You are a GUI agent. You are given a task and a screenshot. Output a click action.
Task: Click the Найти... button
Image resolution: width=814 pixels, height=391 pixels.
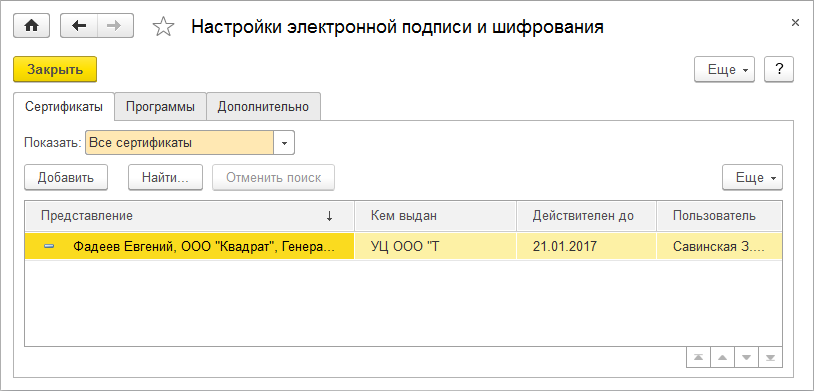[166, 178]
